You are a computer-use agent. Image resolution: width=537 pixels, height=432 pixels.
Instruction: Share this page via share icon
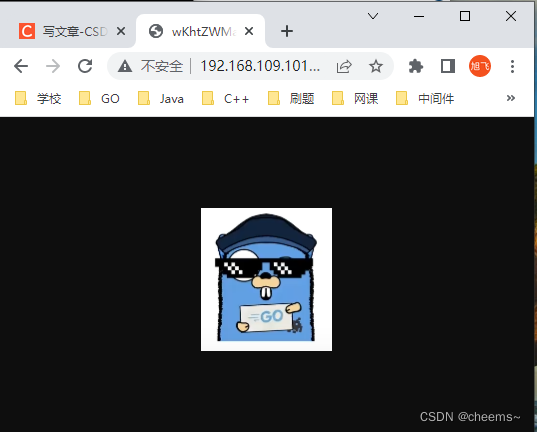(x=344, y=66)
